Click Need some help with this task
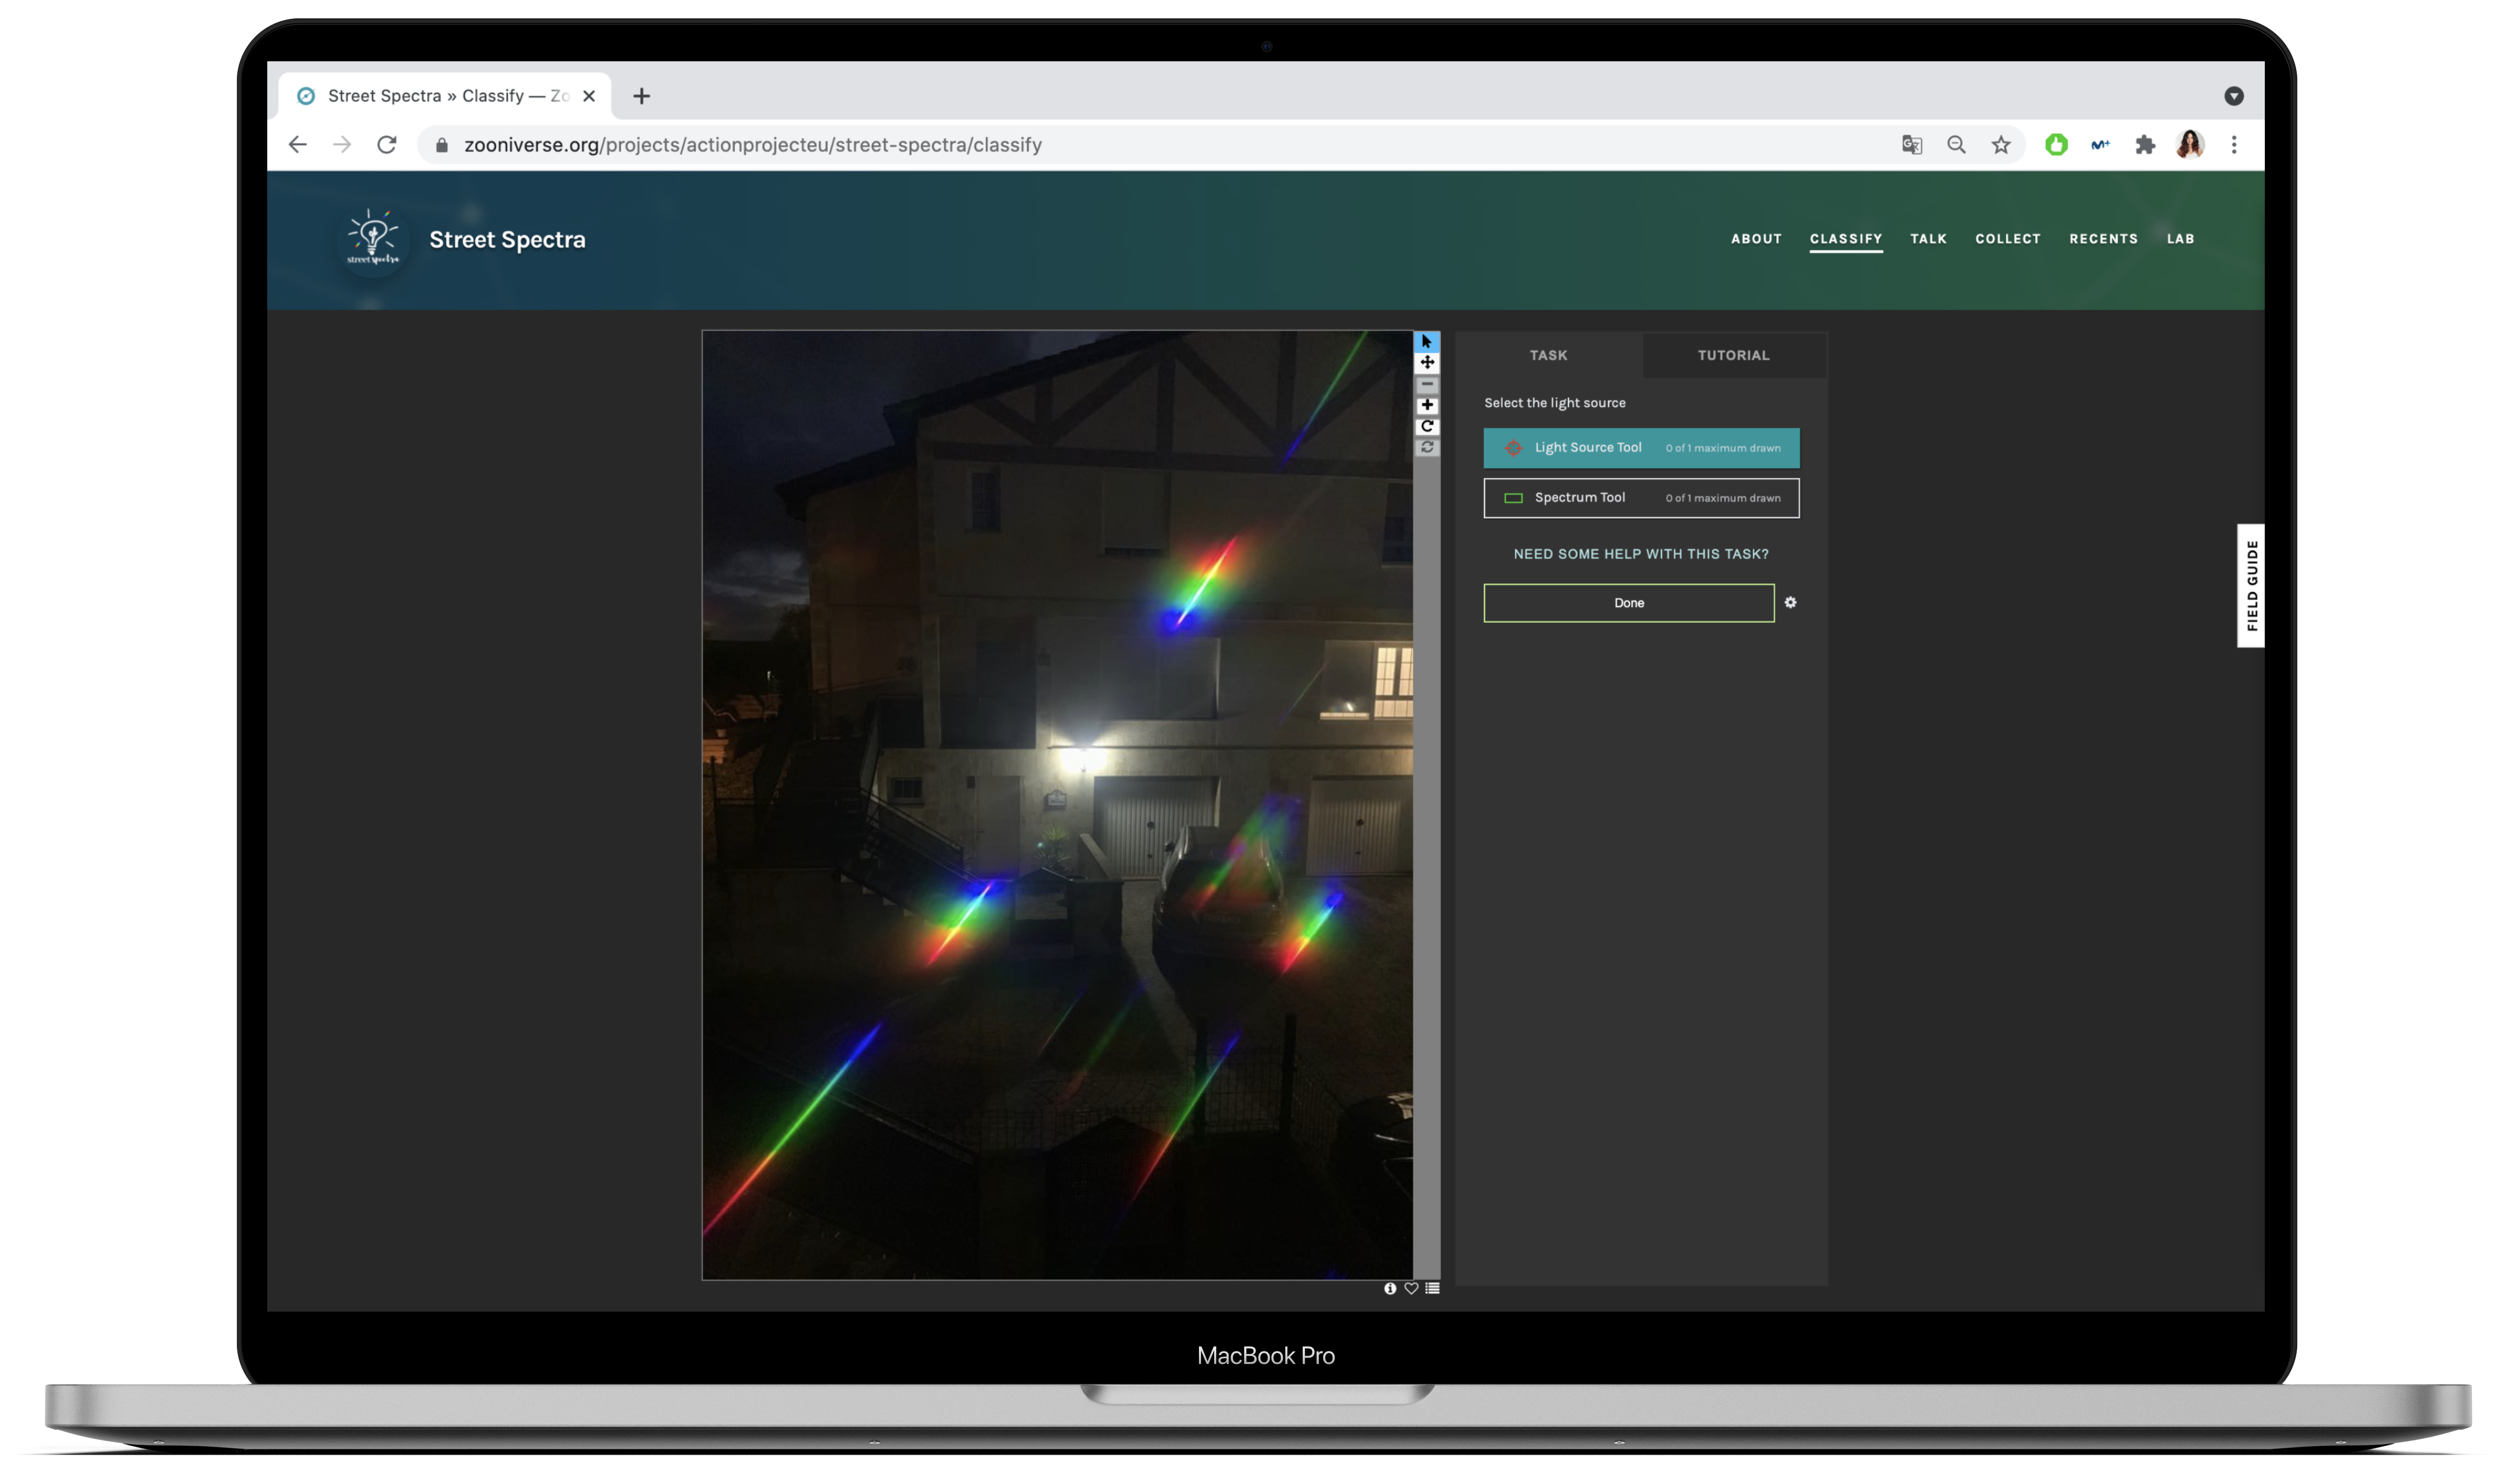The width and height of the screenshot is (2509, 1484). click(x=1640, y=554)
